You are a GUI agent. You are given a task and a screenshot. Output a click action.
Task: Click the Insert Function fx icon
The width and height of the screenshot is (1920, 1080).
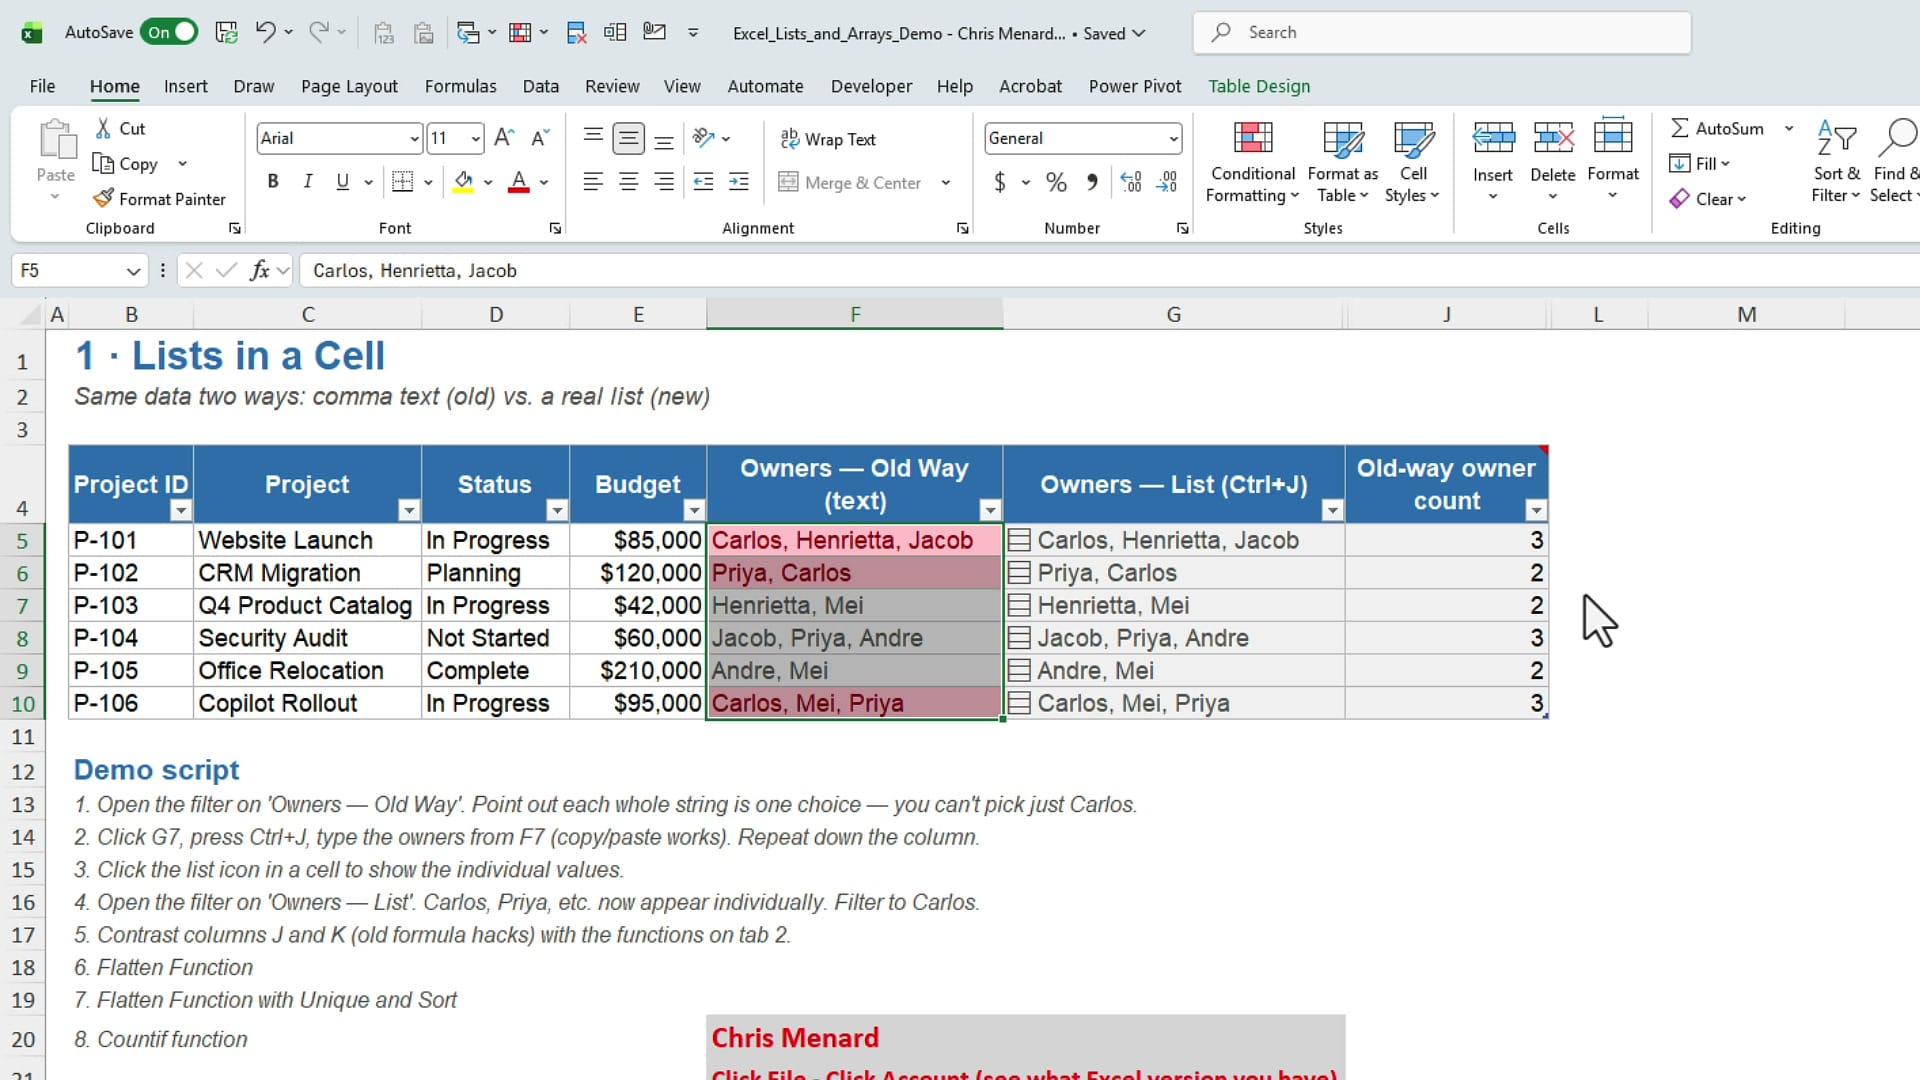pos(259,270)
